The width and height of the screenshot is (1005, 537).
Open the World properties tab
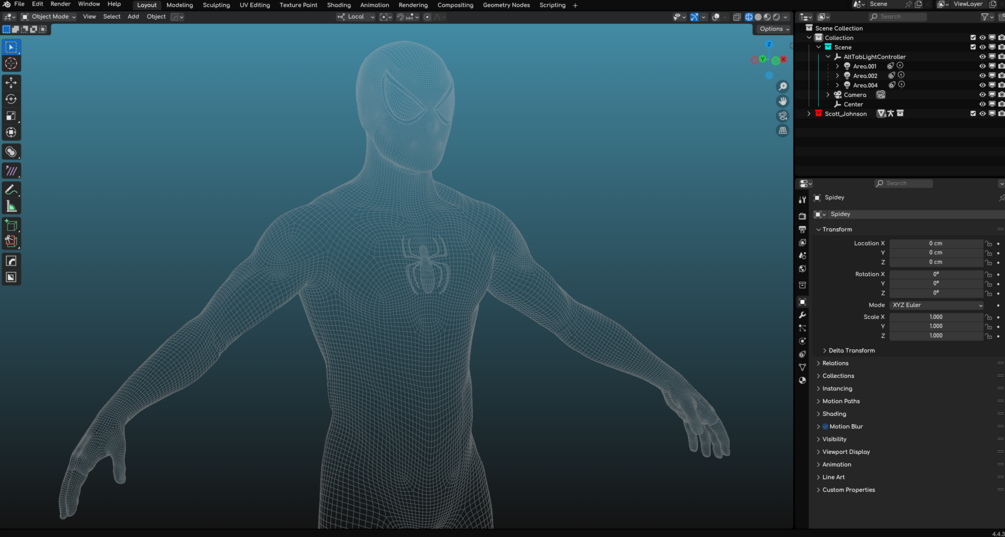click(x=802, y=269)
